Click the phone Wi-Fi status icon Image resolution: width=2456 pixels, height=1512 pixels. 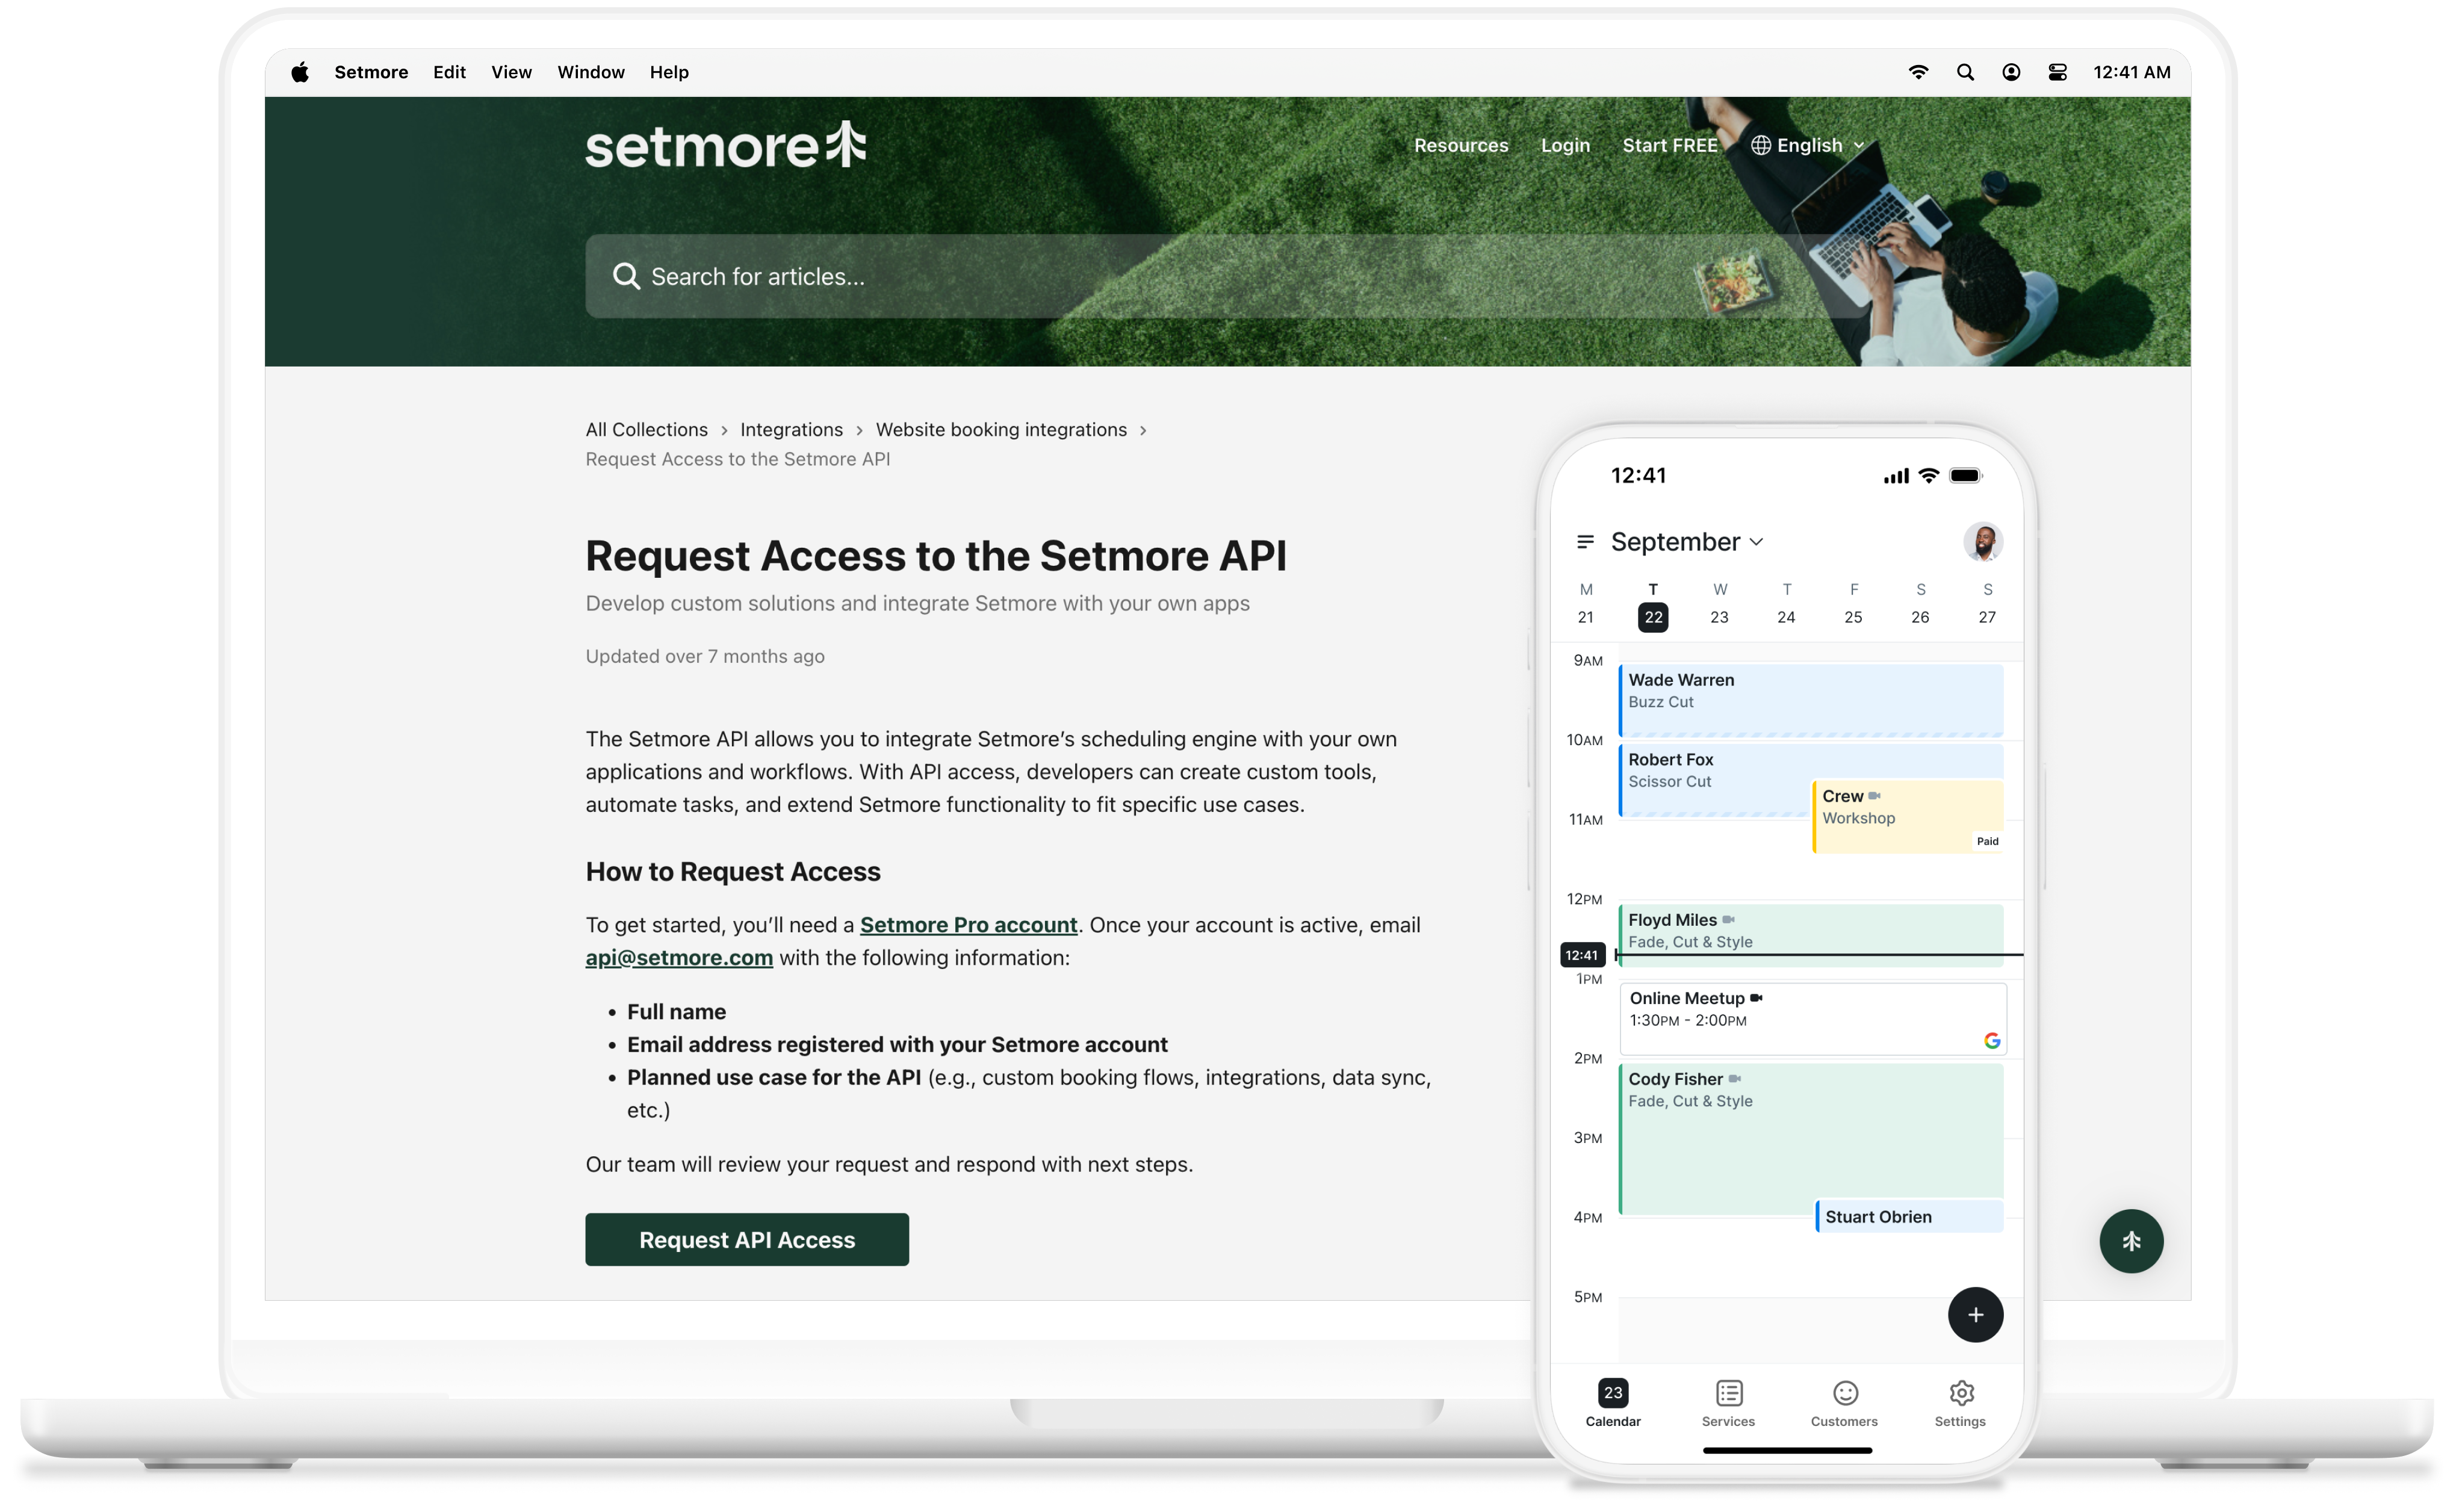pyautogui.click(x=1929, y=476)
